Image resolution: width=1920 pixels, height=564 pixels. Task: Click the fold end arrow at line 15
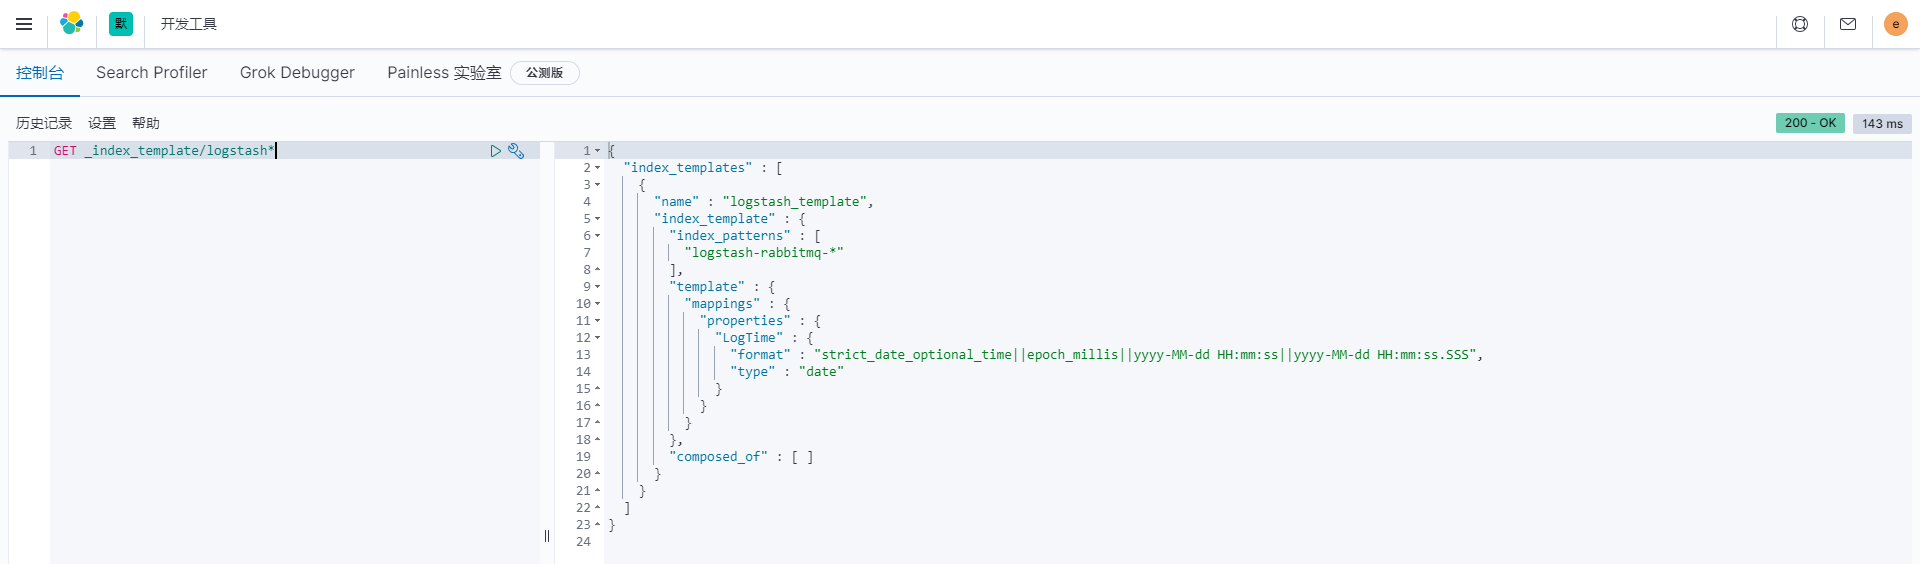click(598, 389)
